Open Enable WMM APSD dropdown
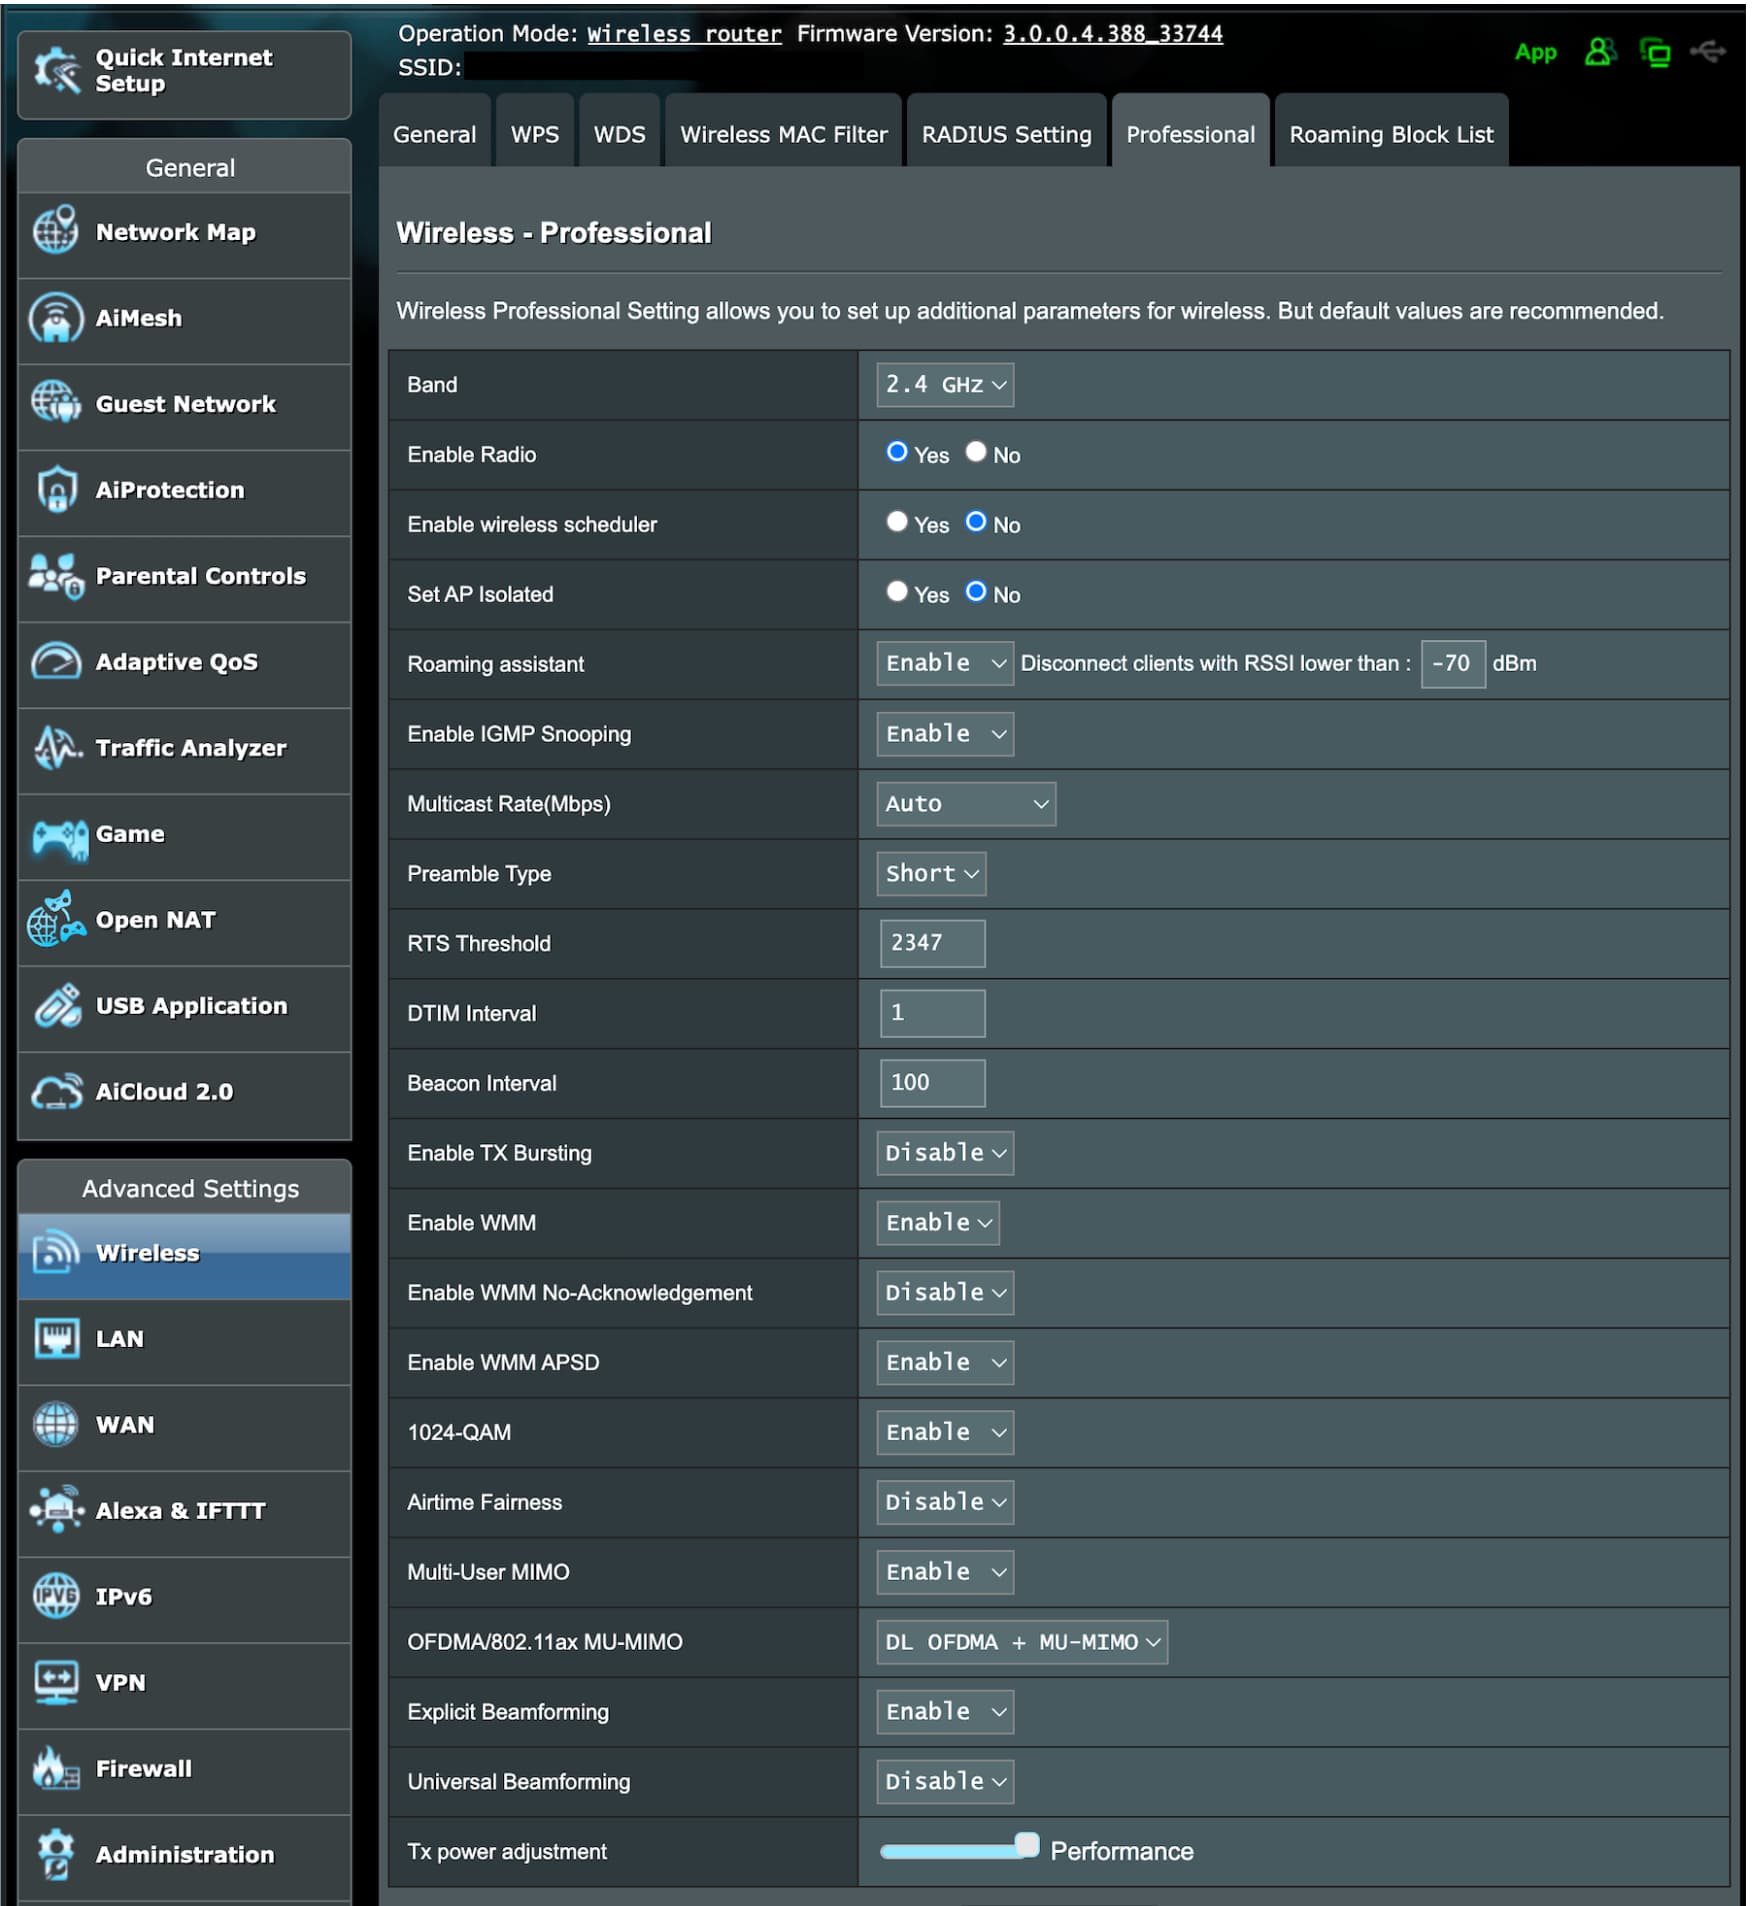Viewport: 1754px width, 1906px height. [x=945, y=1363]
